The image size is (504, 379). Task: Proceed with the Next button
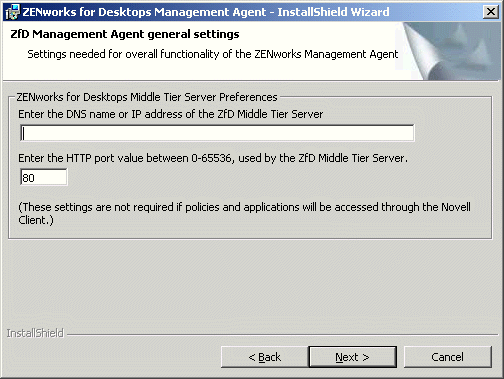tap(353, 357)
